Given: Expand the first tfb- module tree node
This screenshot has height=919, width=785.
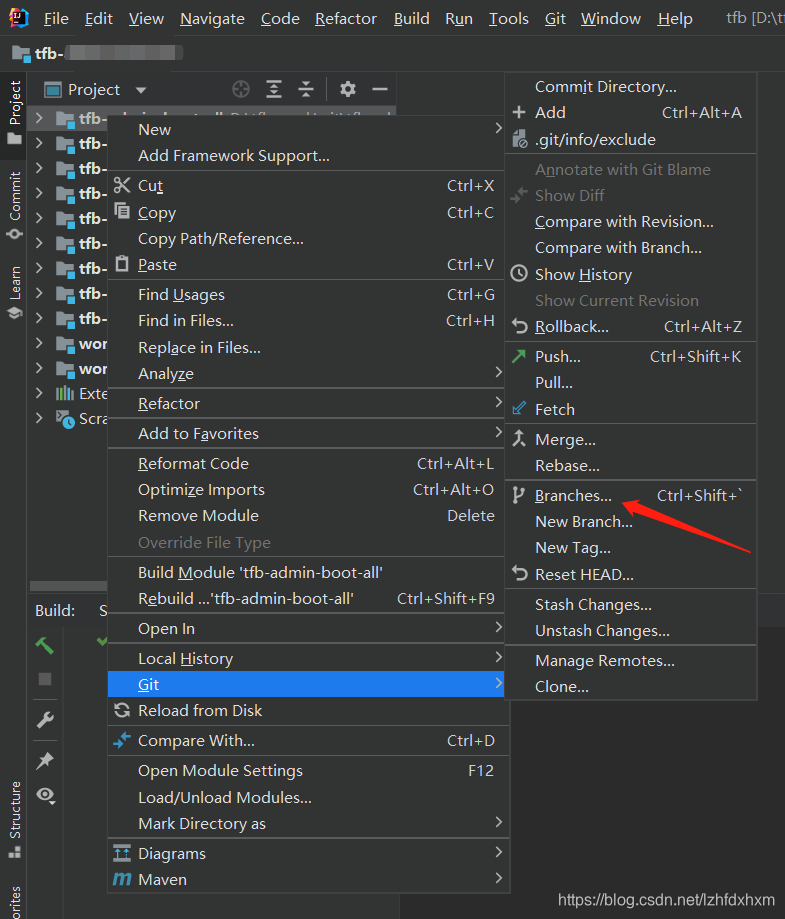Looking at the screenshot, I should click(x=39, y=118).
